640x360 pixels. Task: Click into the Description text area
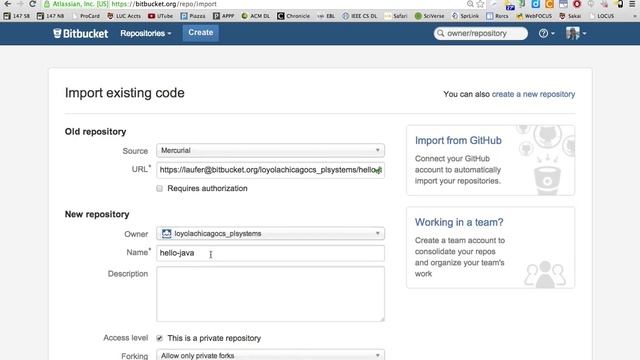tap(270, 294)
